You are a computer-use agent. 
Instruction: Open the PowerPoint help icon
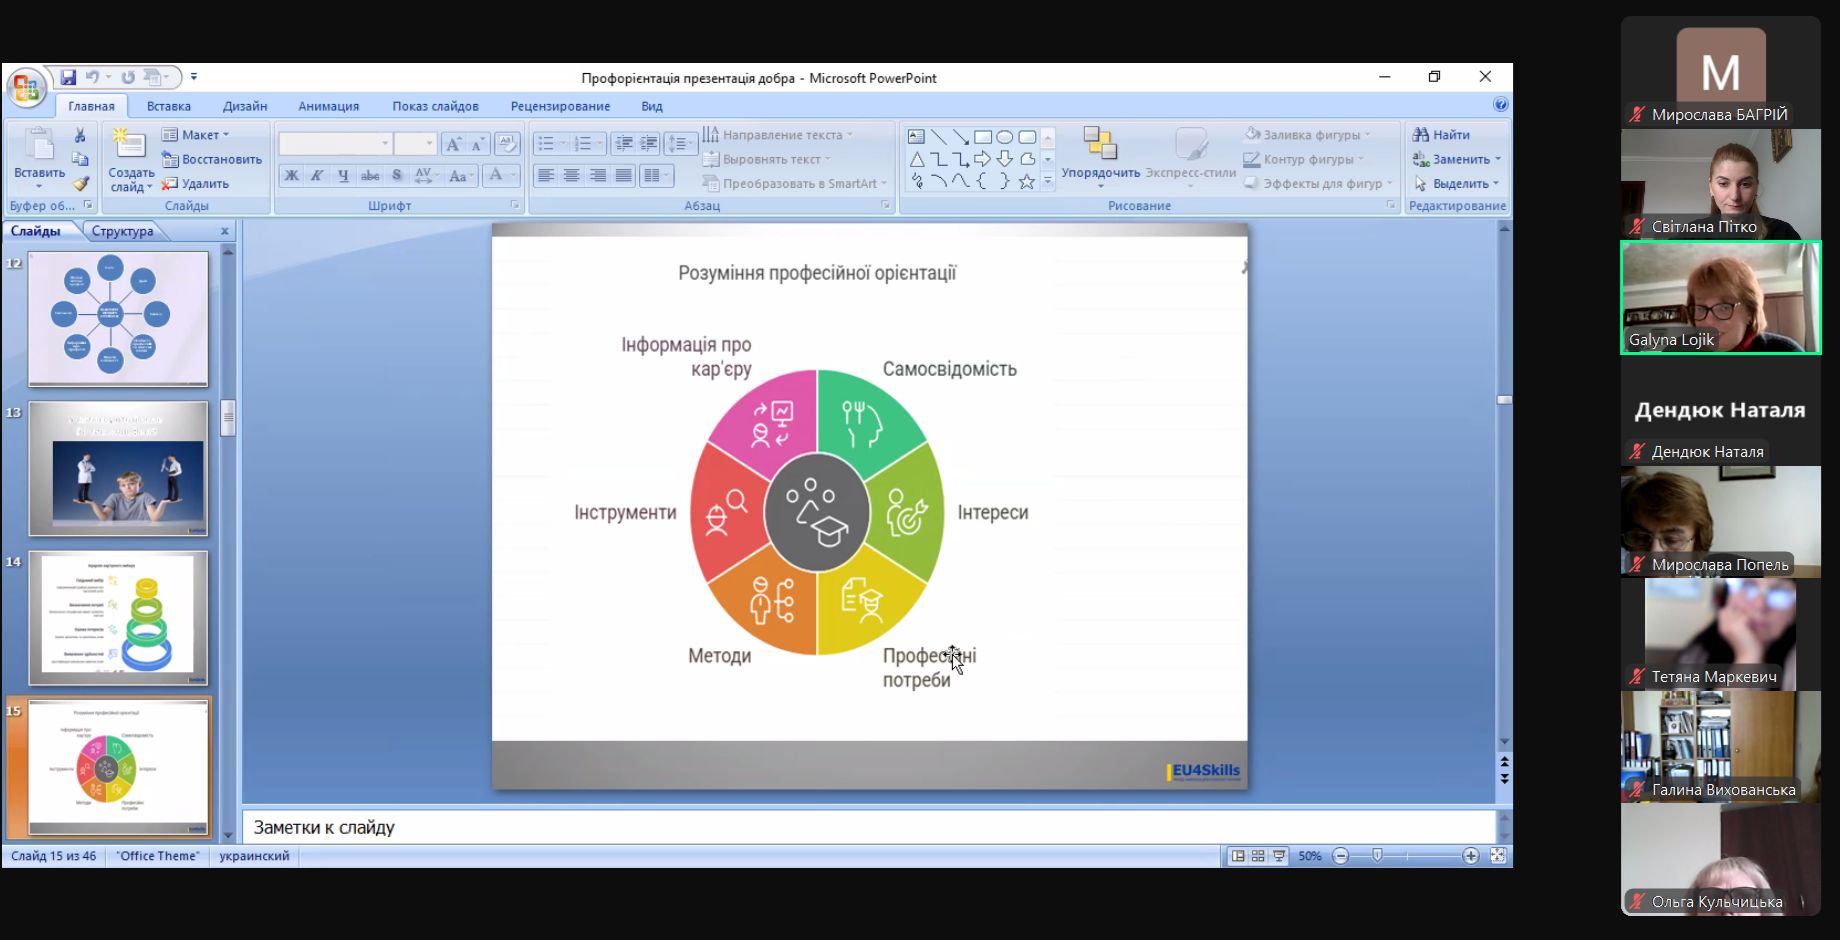pos(1500,105)
